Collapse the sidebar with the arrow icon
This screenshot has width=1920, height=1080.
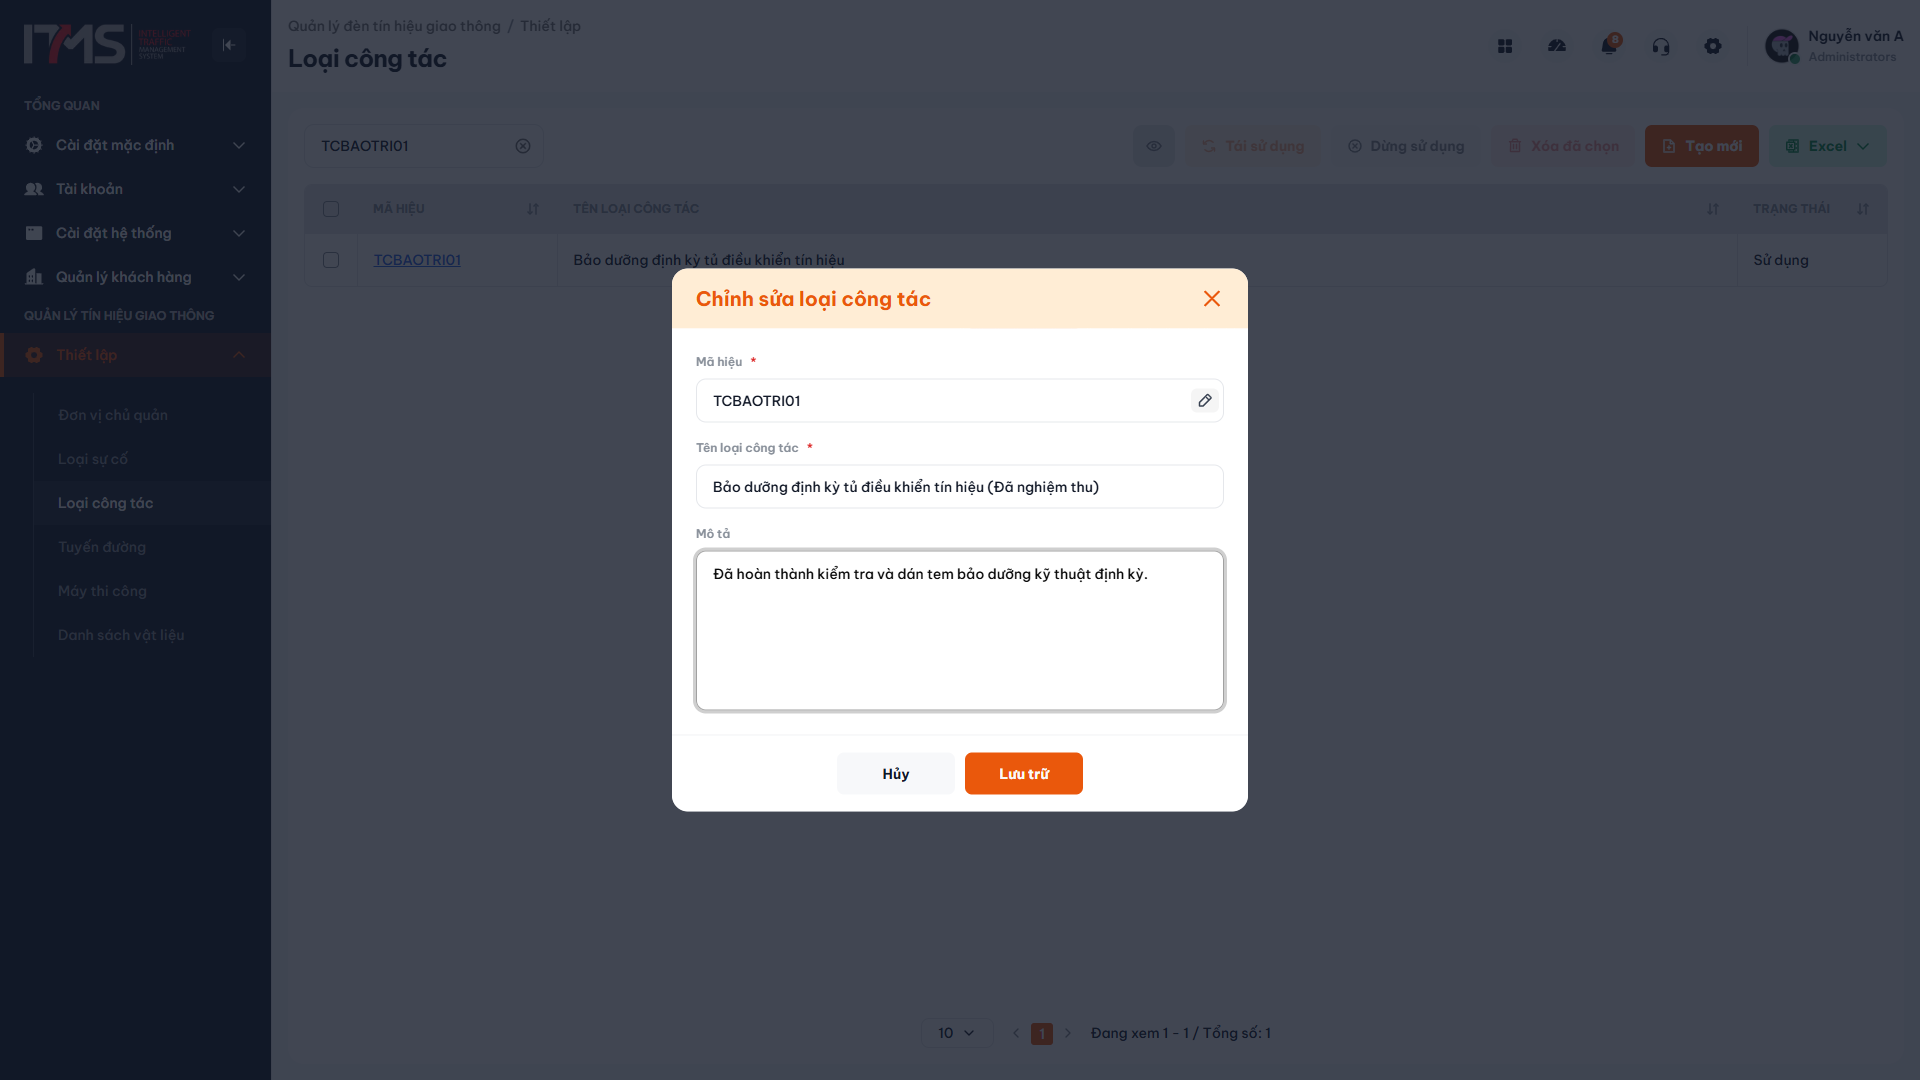[x=229, y=45]
